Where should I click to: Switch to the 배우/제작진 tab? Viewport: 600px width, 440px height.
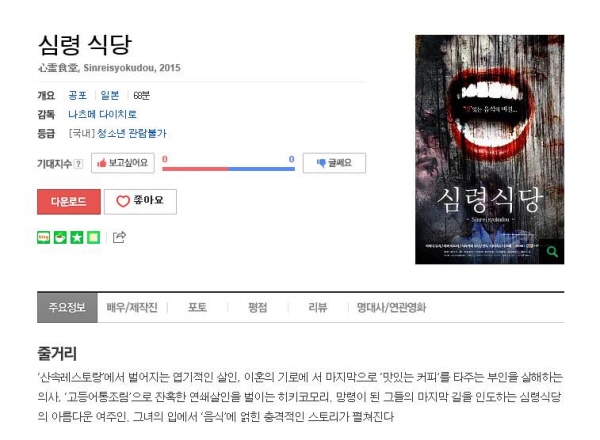132,308
